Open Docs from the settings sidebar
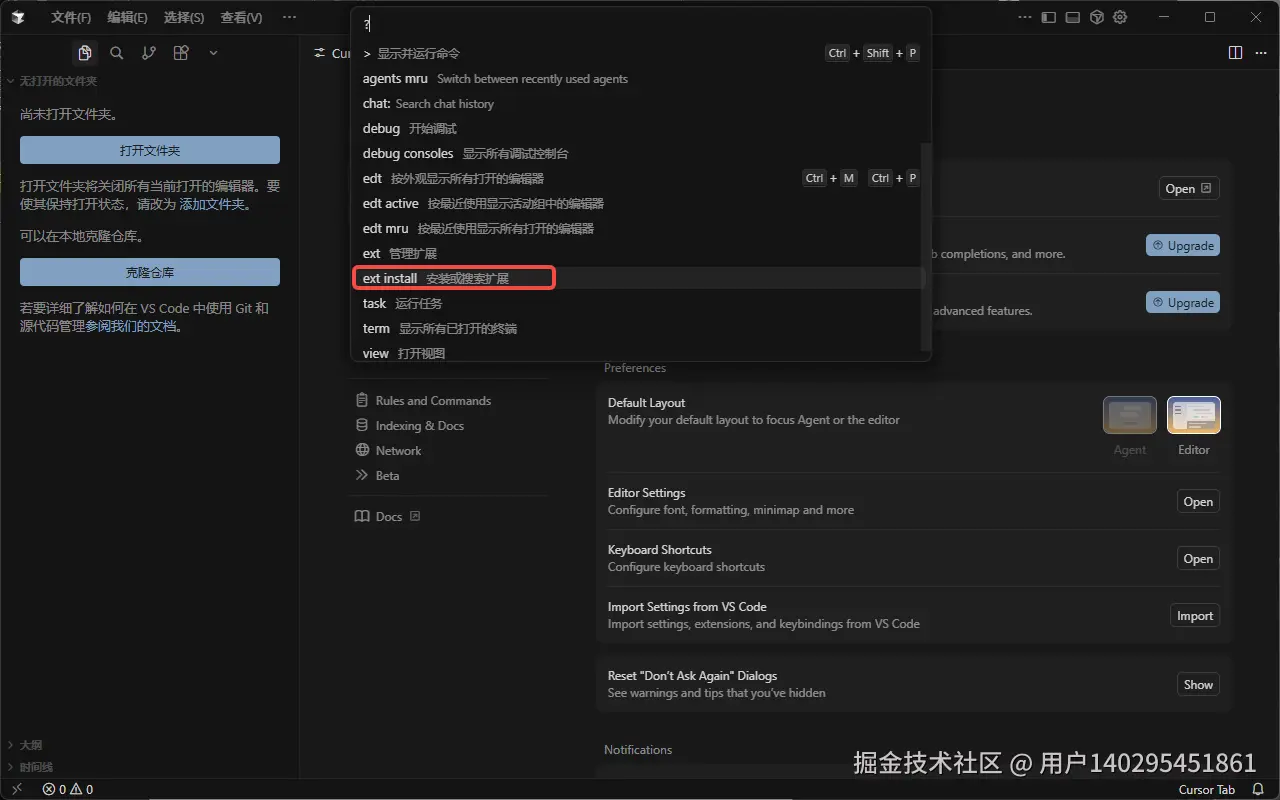1280x800 pixels. [x=387, y=516]
